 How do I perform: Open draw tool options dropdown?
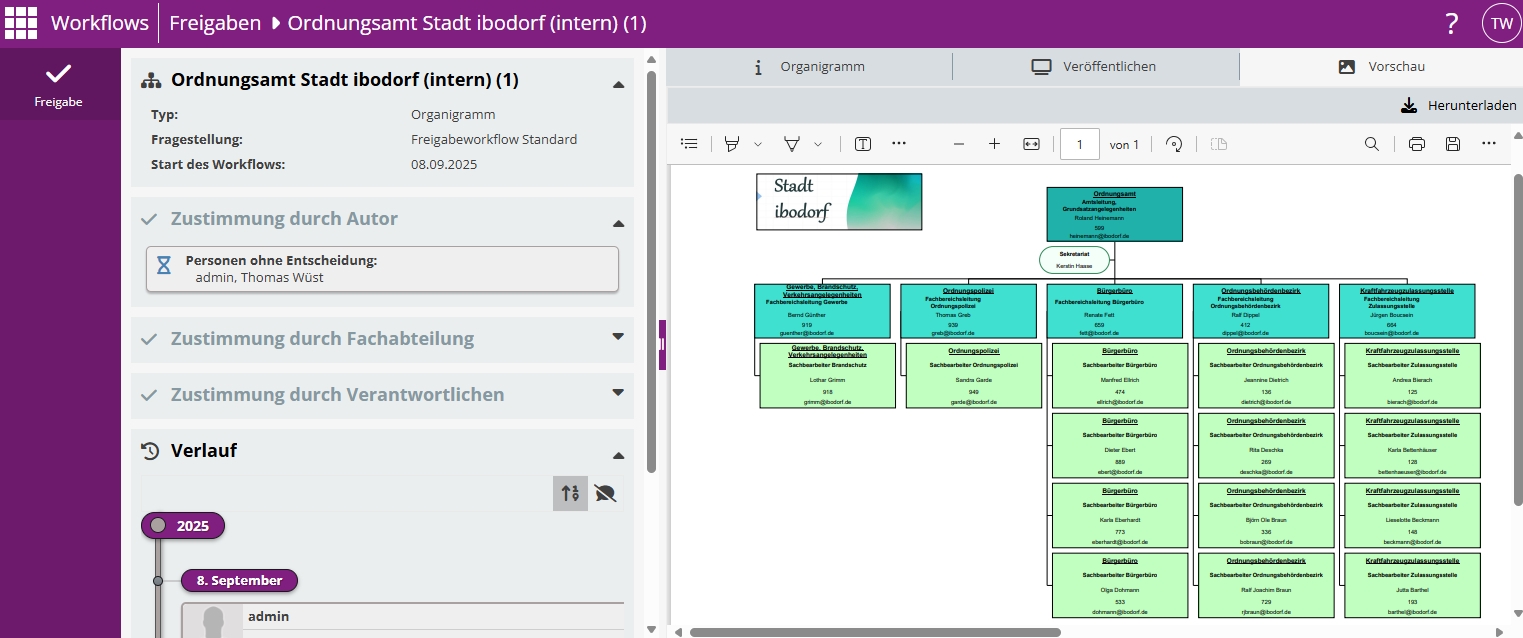pyautogui.click(x=818, y=144)
